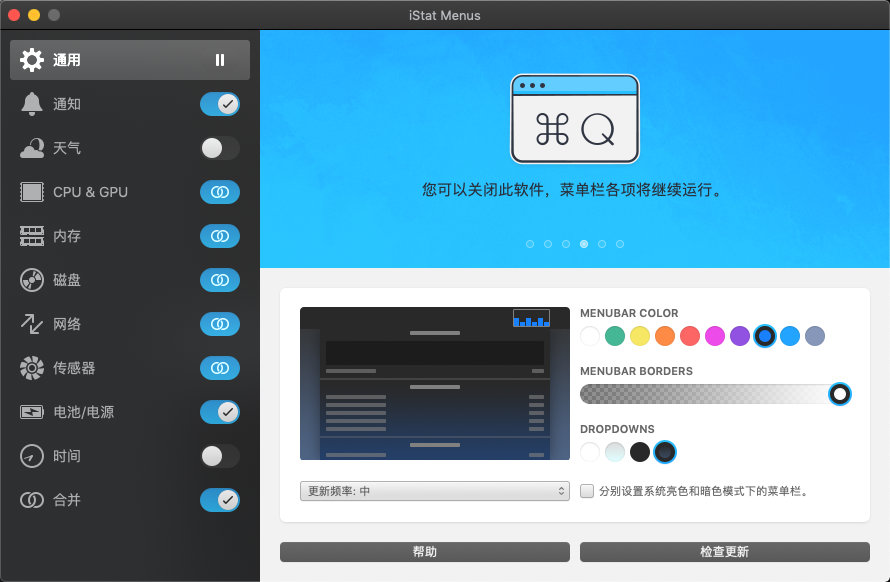
Task: Go to the third banner page dot
Action: 566,244
